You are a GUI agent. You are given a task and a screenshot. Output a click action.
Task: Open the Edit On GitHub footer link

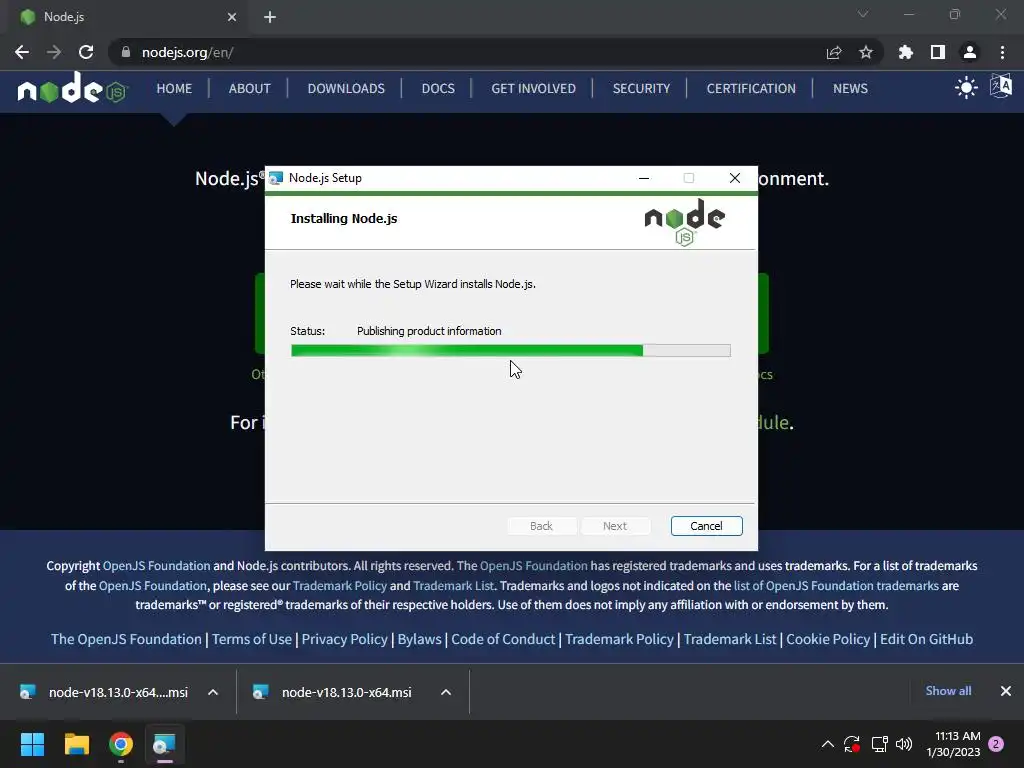(926, 639)
